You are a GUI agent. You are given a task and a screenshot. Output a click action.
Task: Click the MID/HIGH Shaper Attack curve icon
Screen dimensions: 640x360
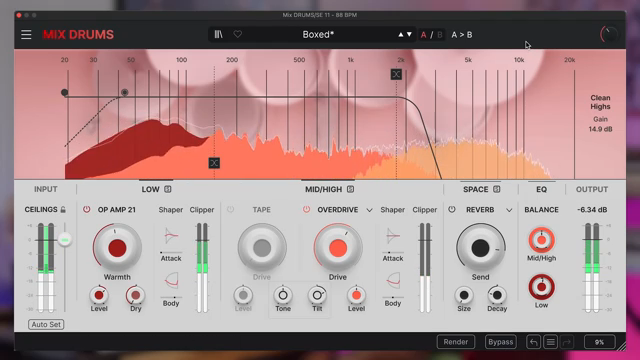(x=393, y=236)
